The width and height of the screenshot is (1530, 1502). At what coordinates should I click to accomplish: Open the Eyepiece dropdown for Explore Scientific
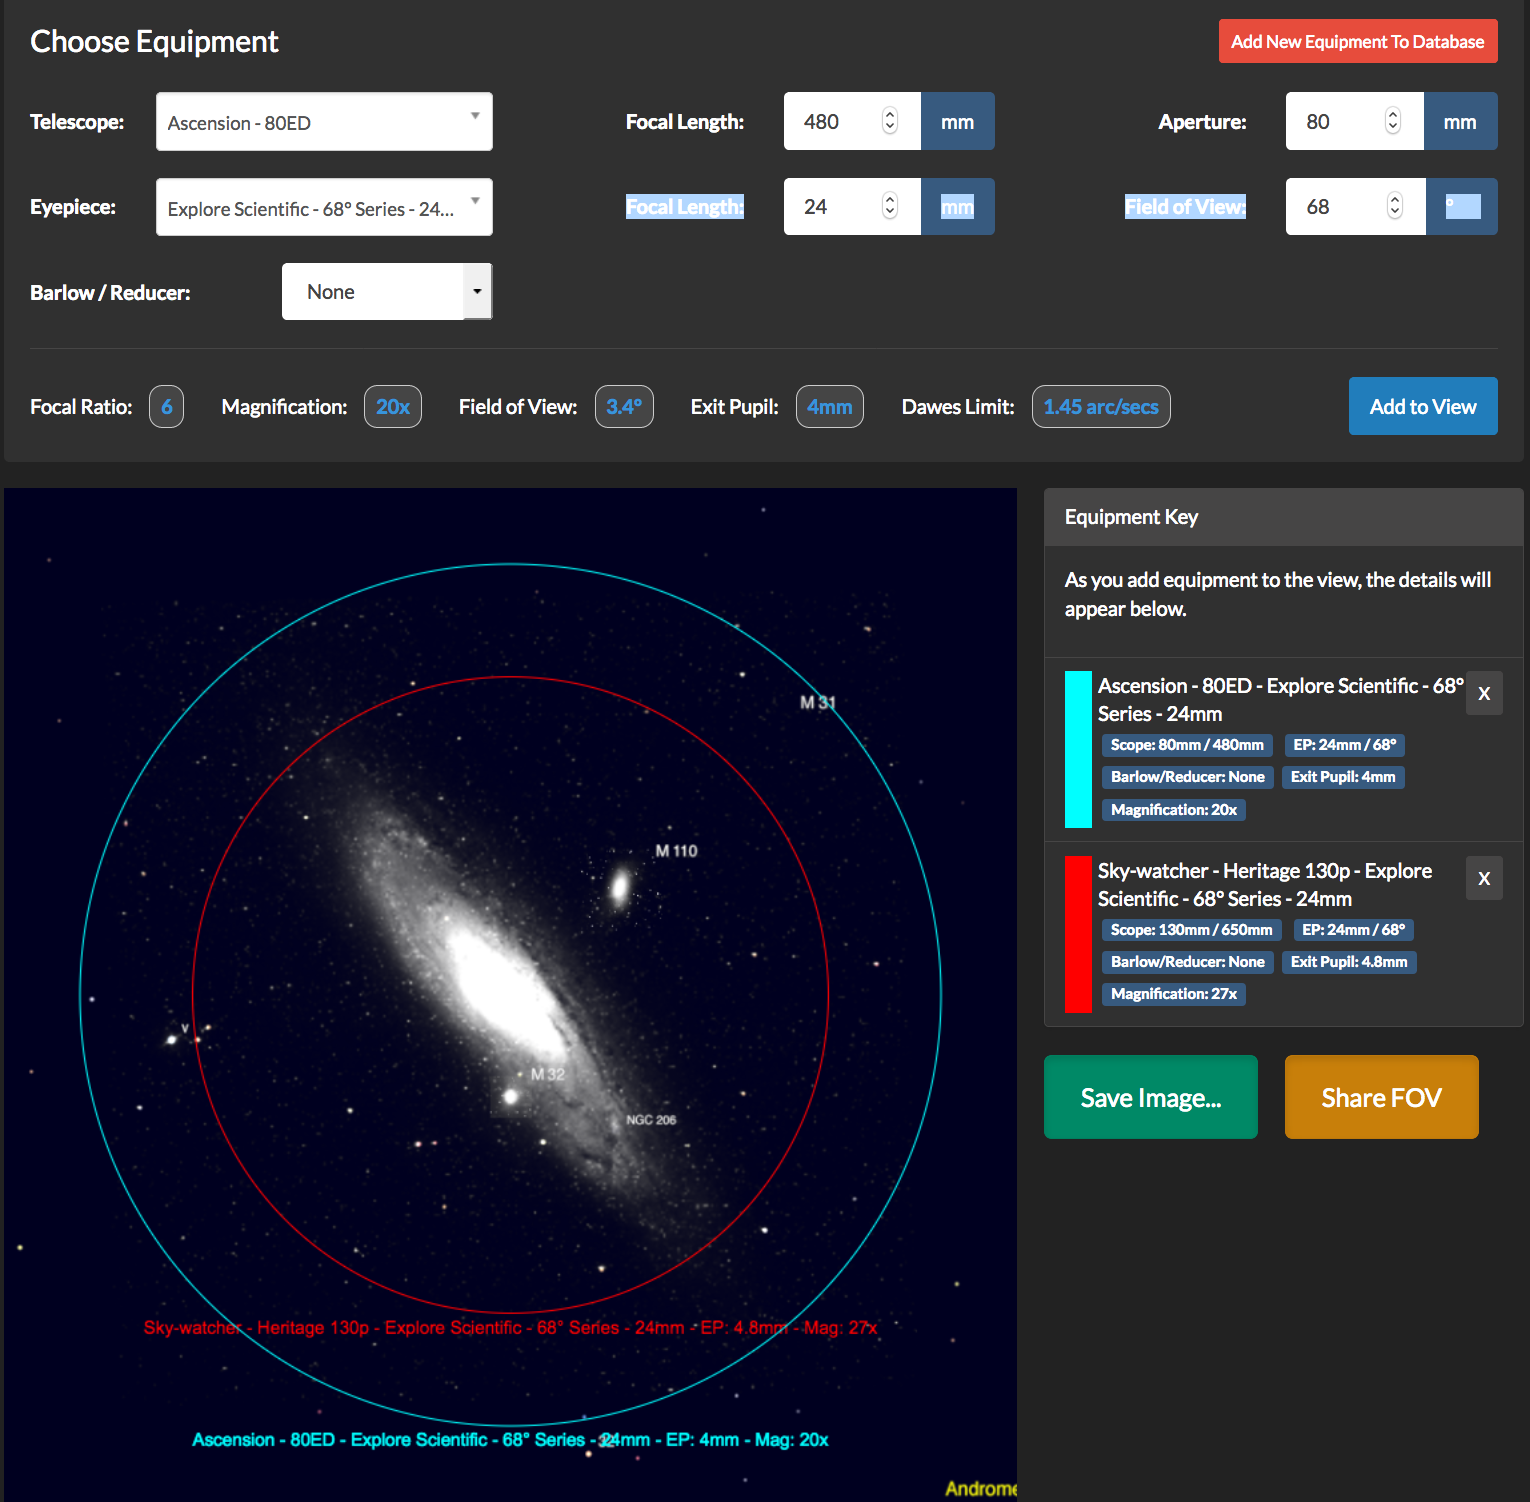click(x=324, y=207)
